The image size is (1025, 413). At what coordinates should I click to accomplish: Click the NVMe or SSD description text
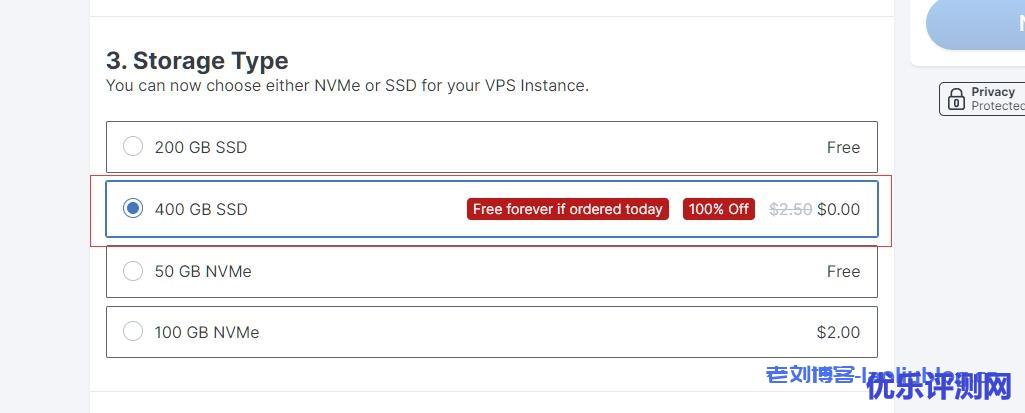pyautogui.click(x=347, y=86)
